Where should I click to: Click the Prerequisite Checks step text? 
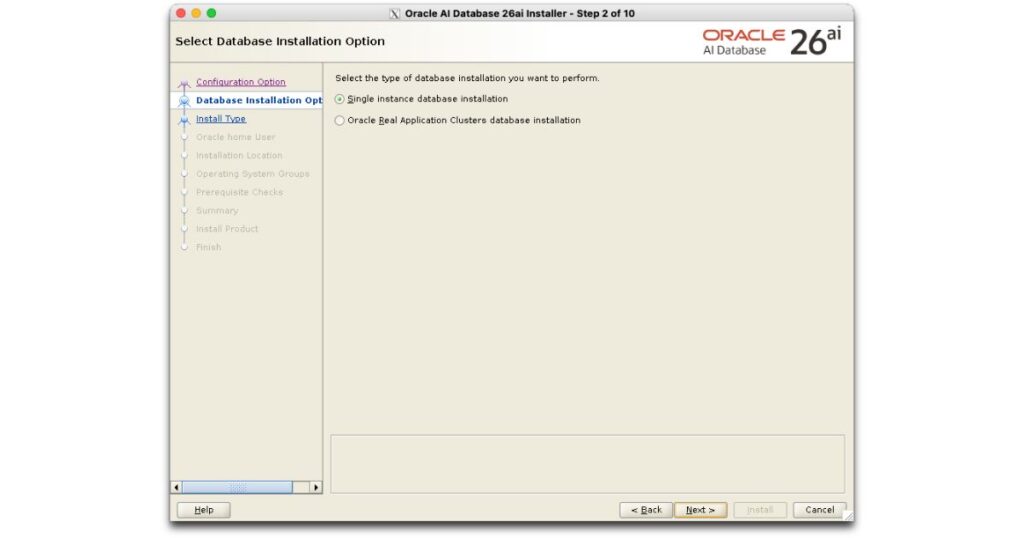(239, 192)
